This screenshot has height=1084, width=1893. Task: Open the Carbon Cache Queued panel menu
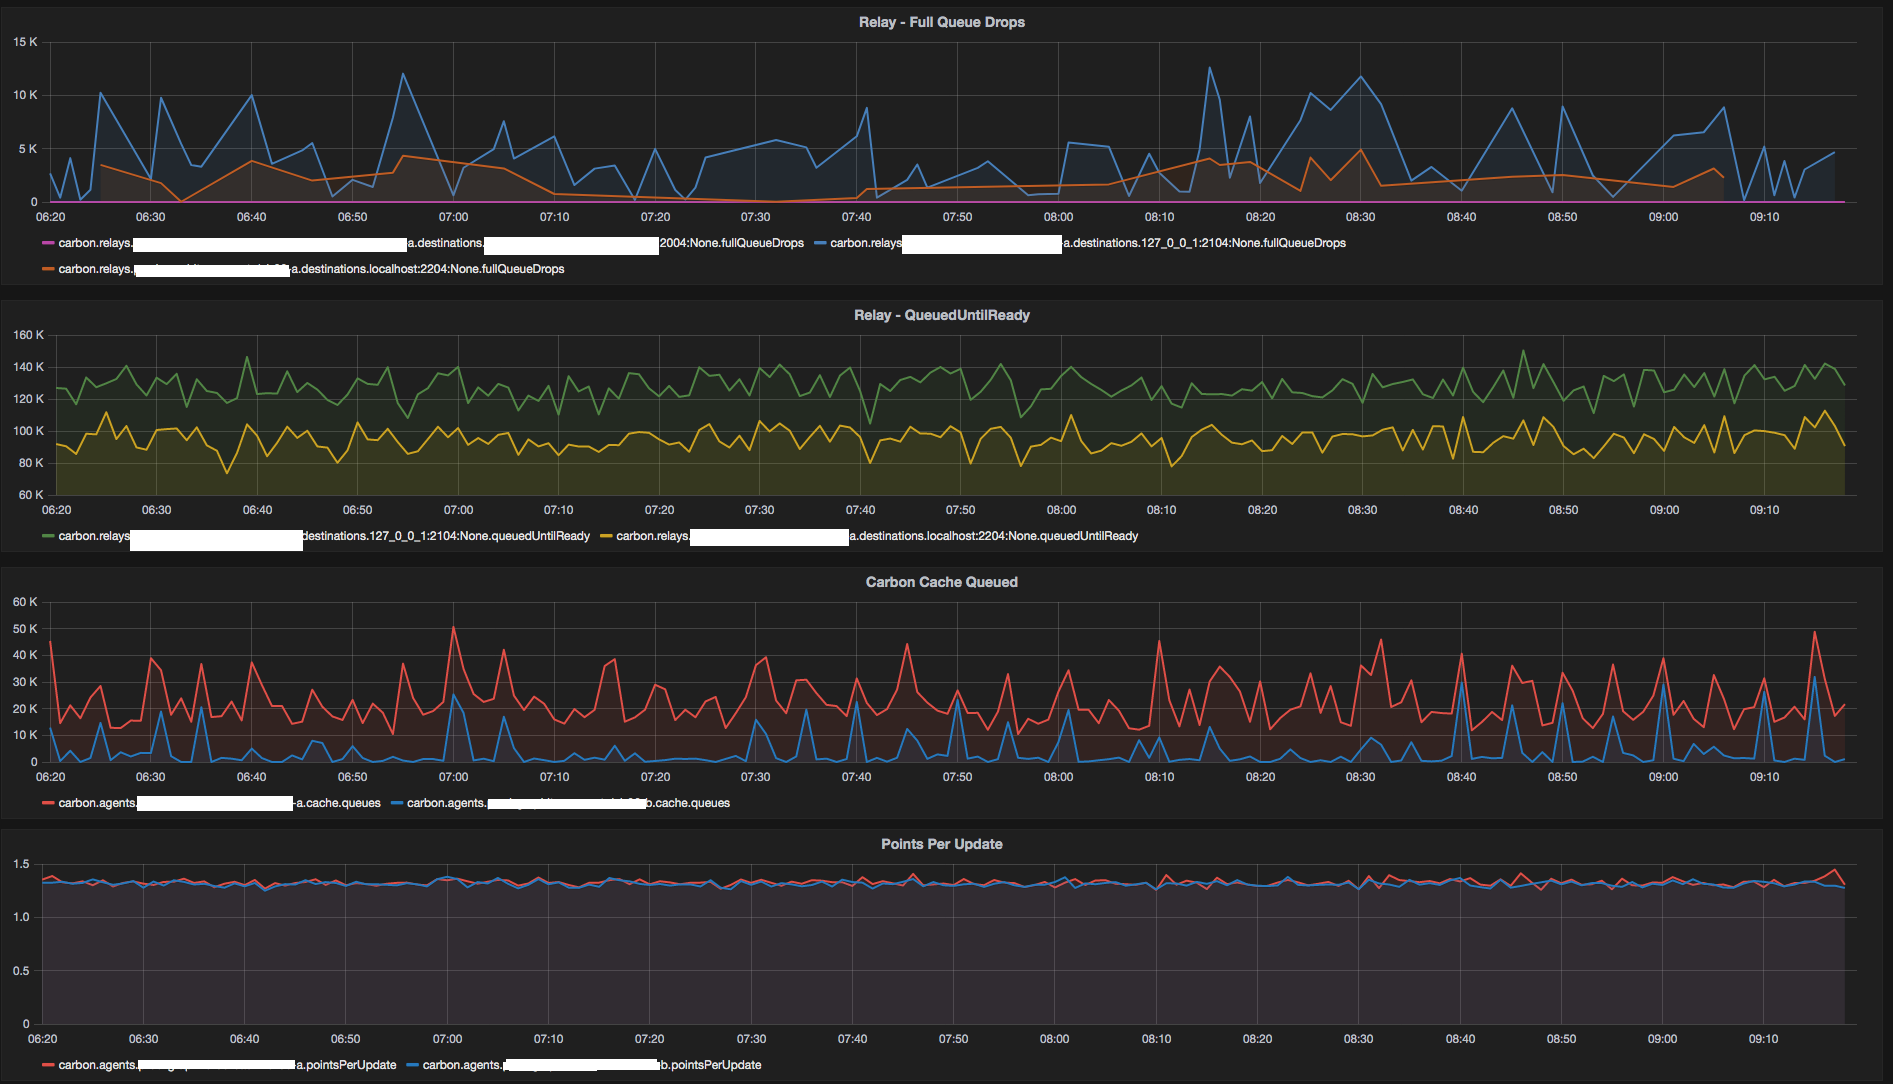[x=941, y=581]
